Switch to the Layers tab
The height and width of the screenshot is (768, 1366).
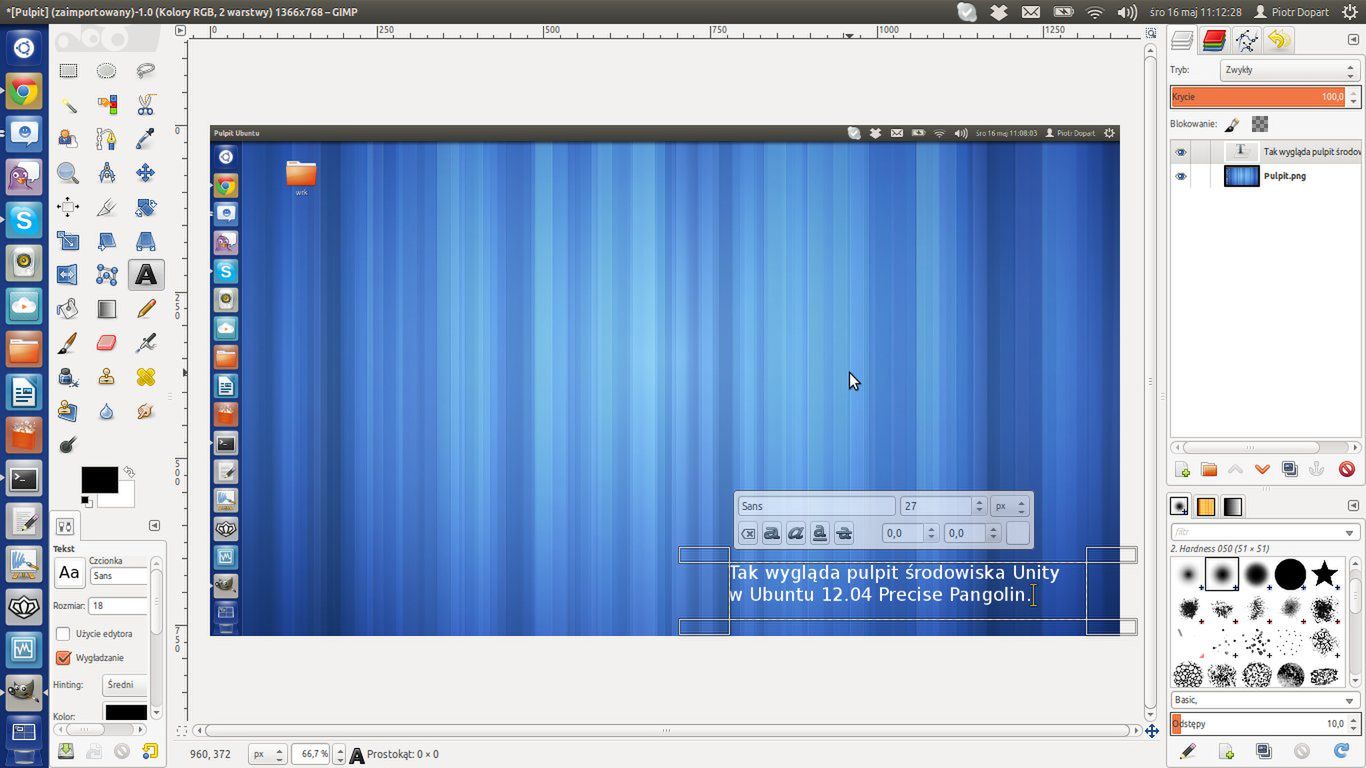click(1182, 40)
